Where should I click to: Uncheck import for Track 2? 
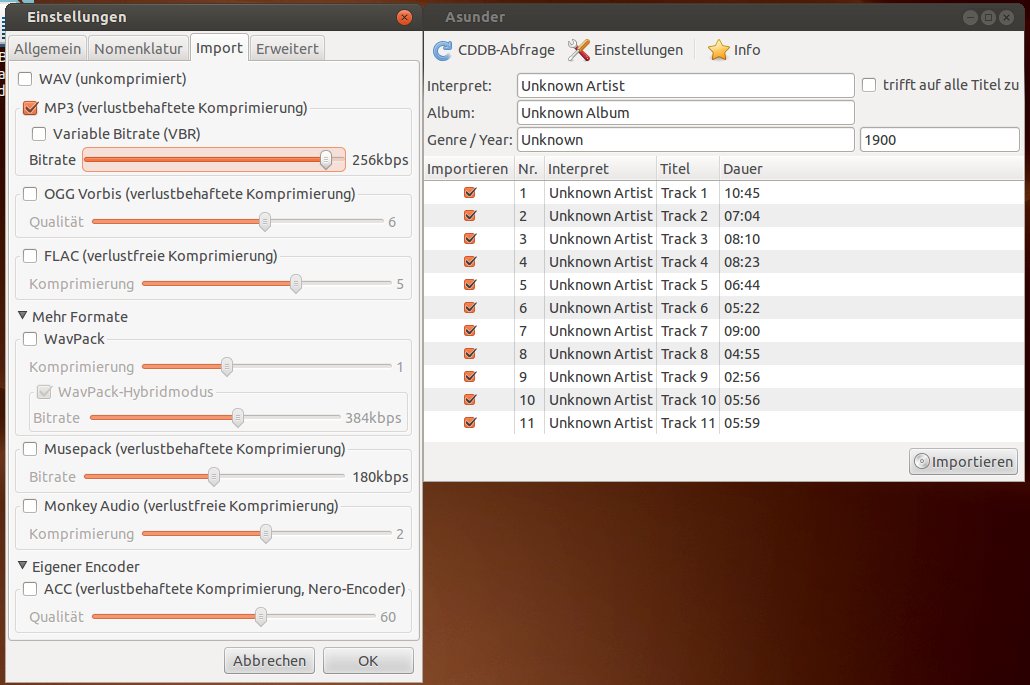tap(470, 215)
